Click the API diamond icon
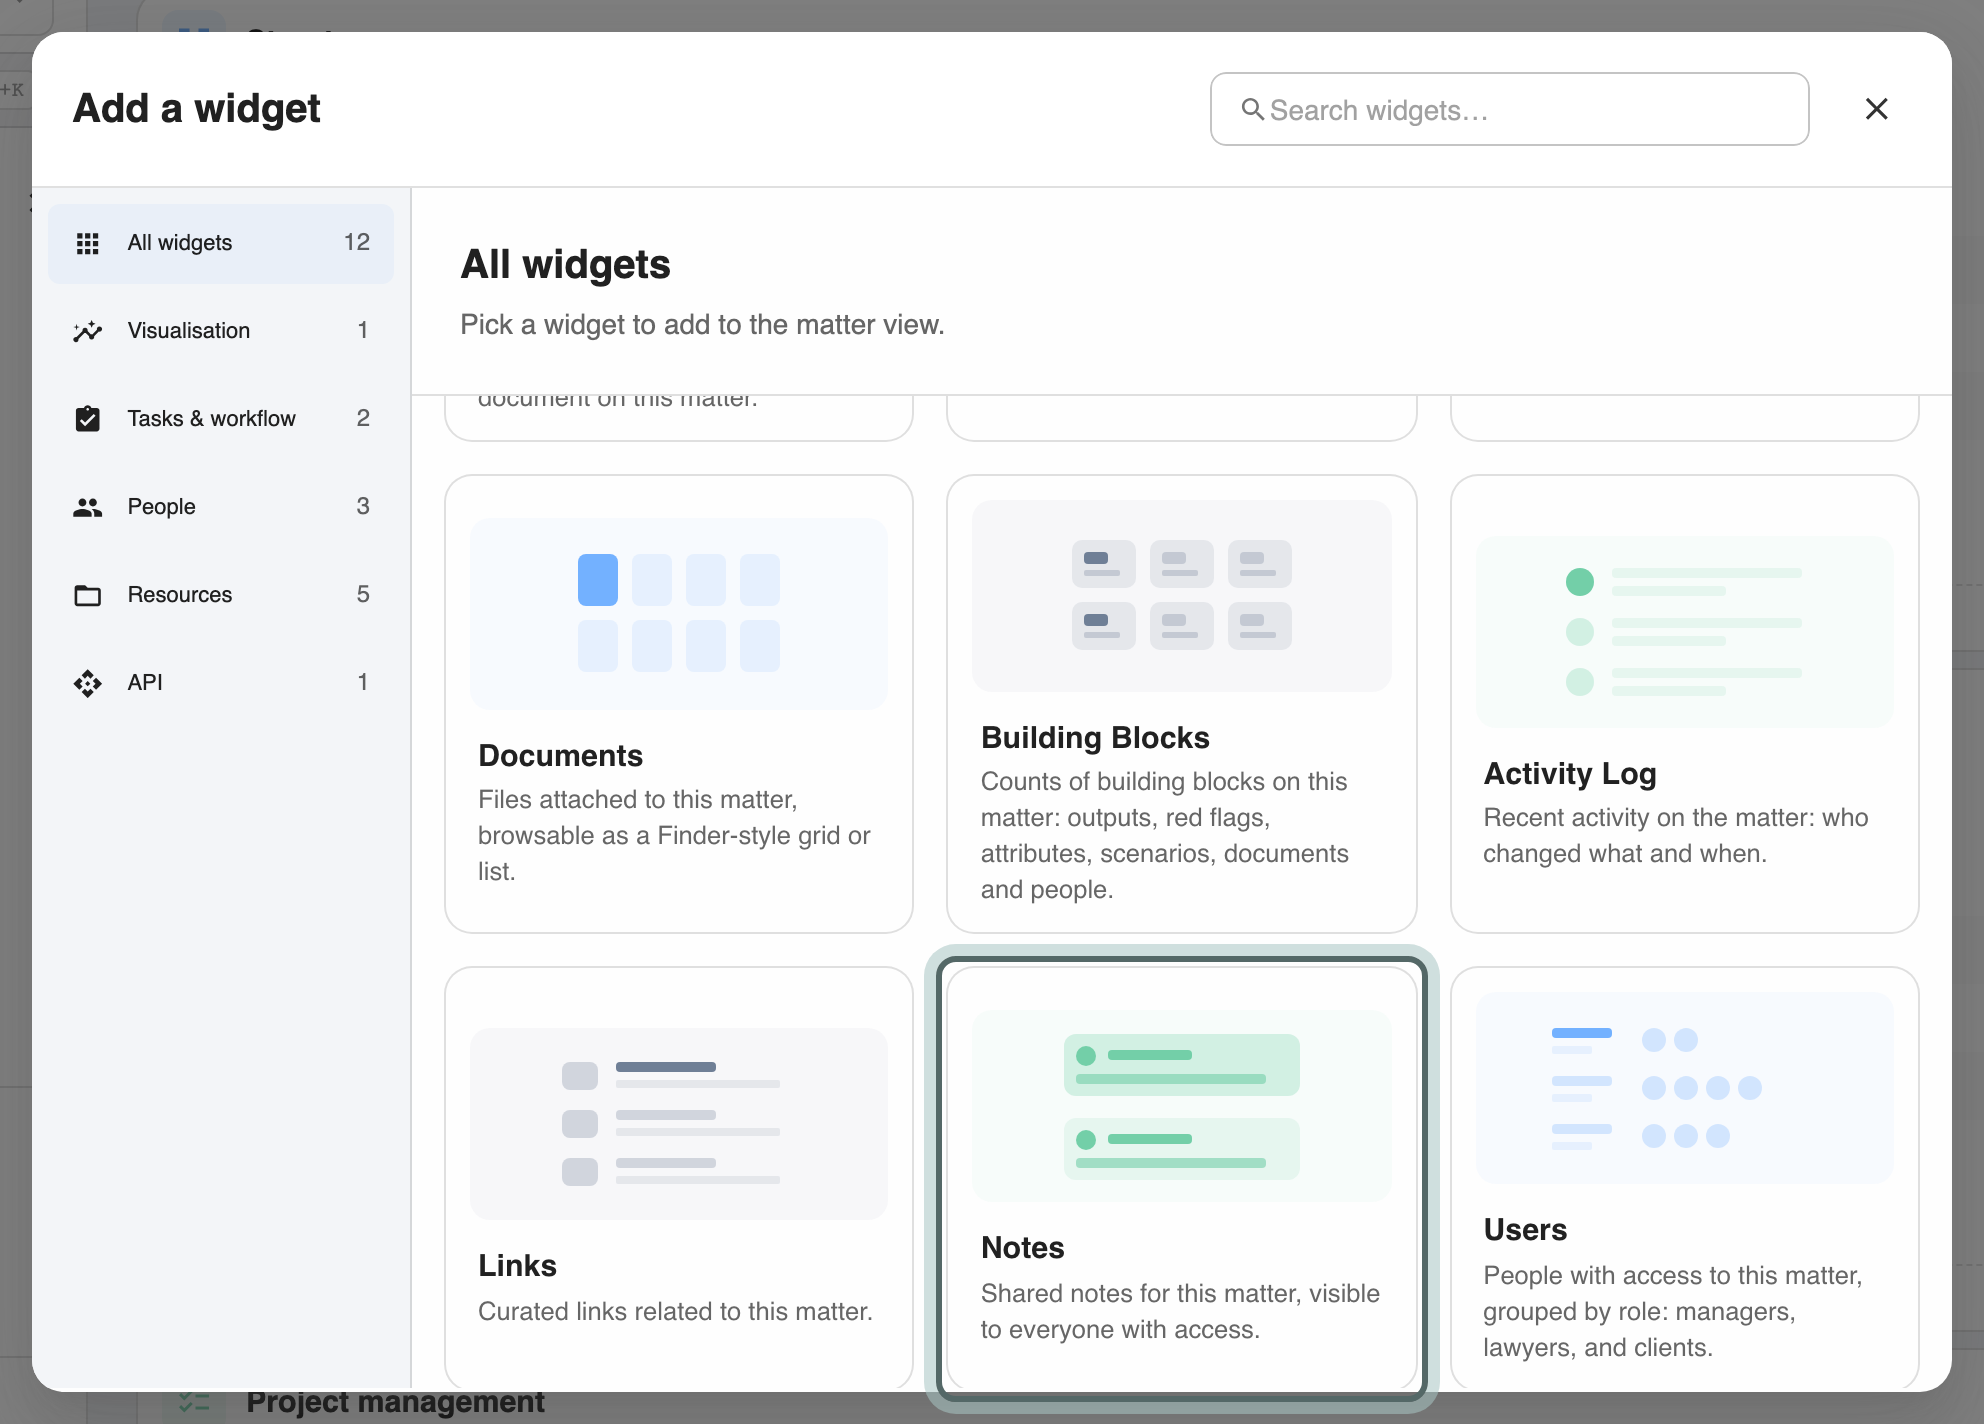 tap(88, 683)
